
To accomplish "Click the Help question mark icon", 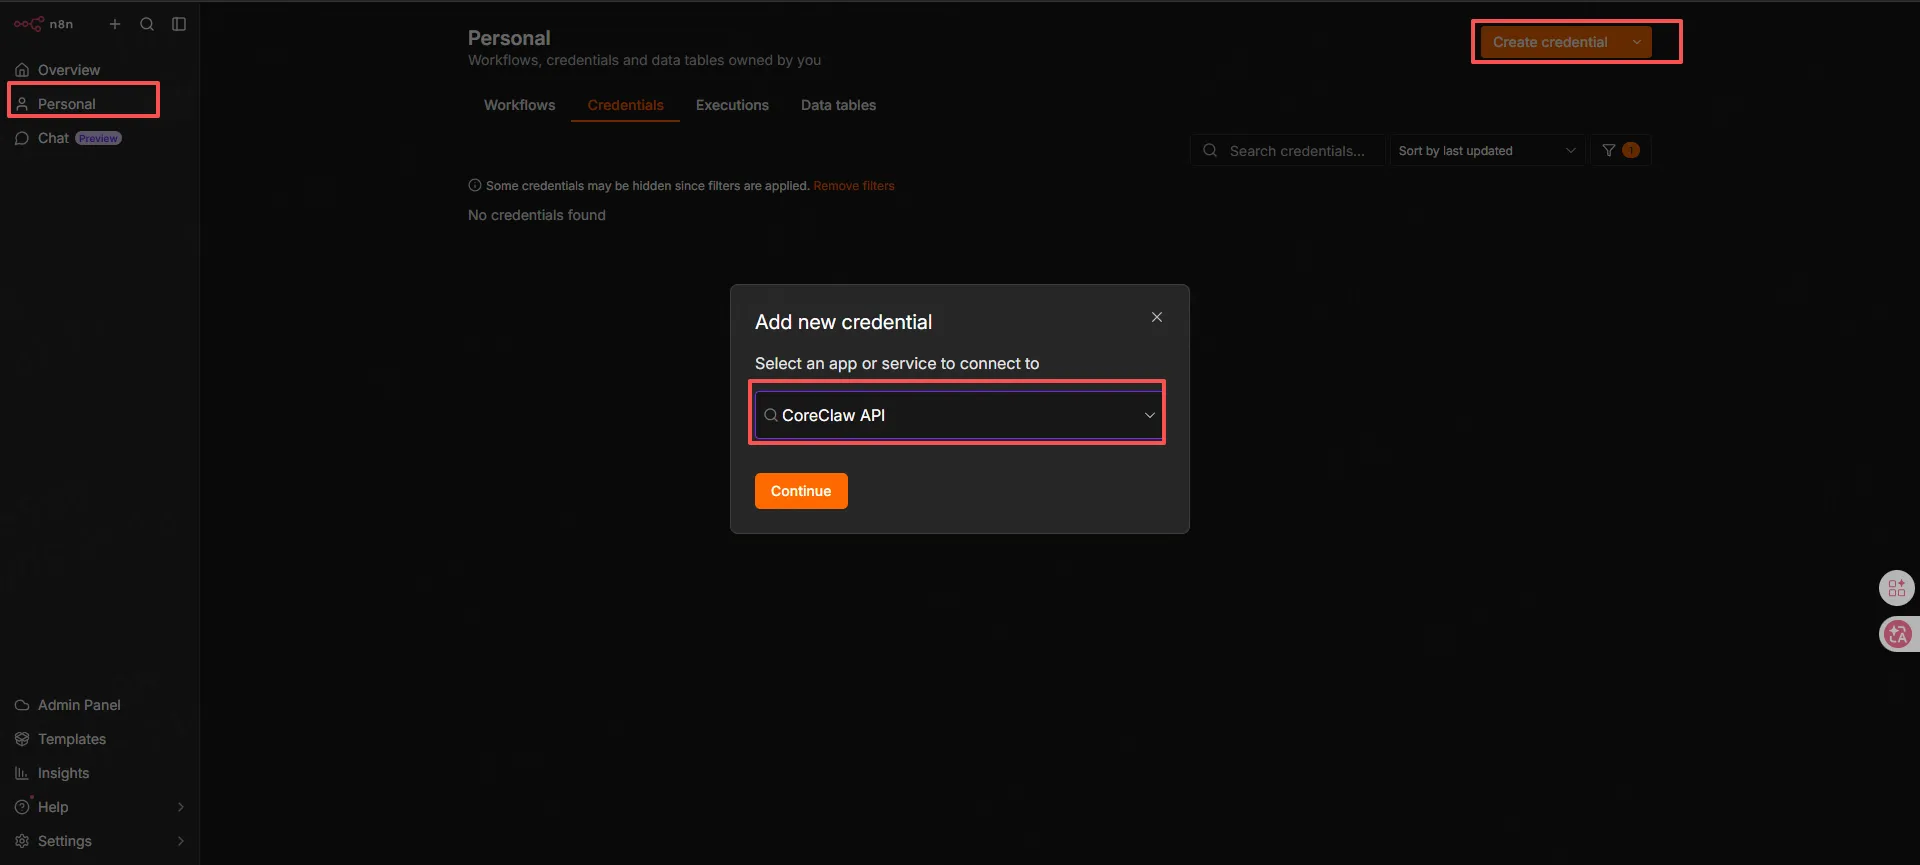I will point(22,807).
